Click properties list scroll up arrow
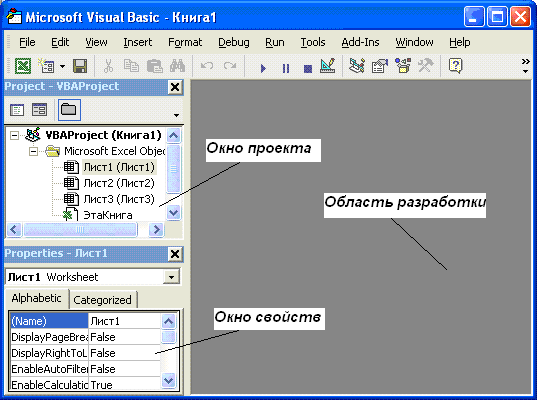Image resolution: width=538 pixels, height=400 pixels. pos(168,322)
